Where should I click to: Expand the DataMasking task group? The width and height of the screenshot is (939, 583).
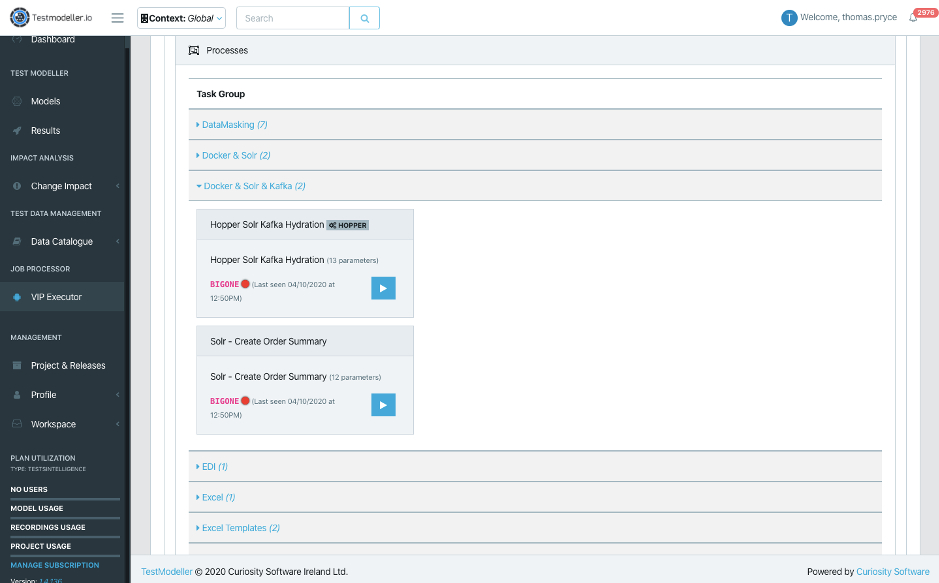[234, 125]
